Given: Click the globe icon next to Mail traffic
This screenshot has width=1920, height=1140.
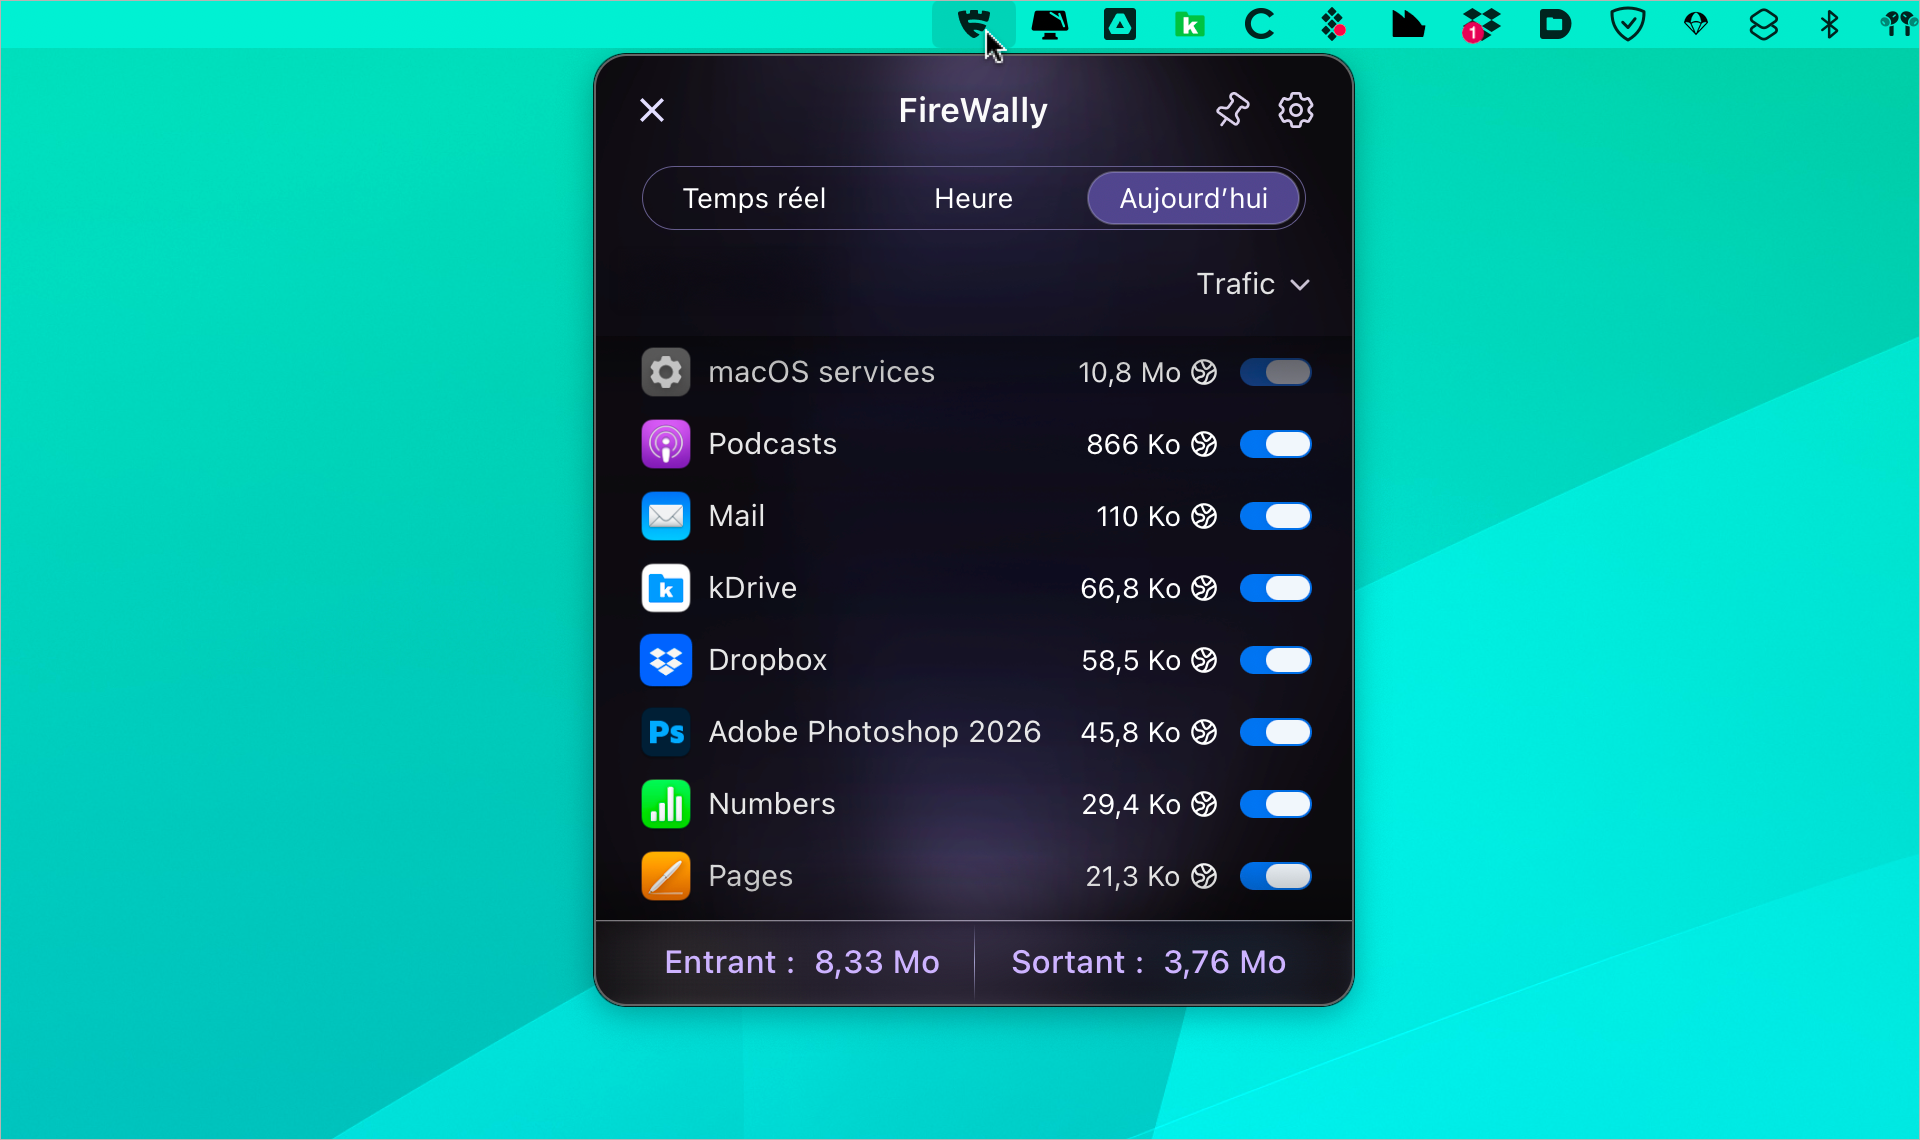Looking at the screenshot, I should click(x=1204, y=516).
